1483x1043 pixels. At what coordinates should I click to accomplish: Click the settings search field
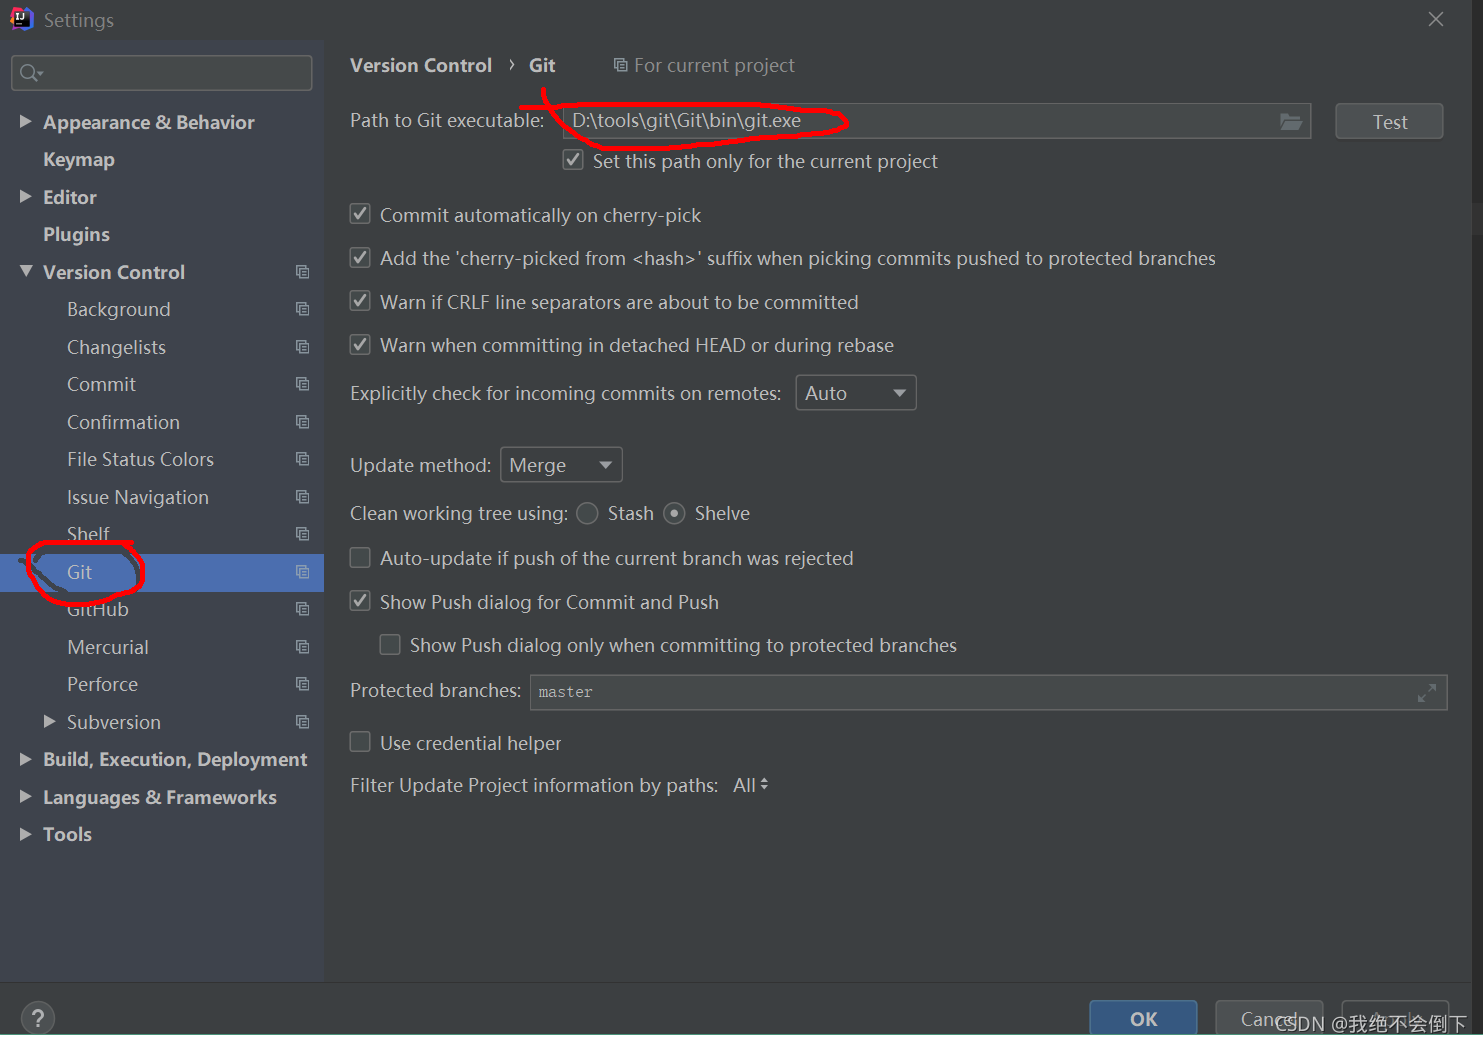coord(162,73)
